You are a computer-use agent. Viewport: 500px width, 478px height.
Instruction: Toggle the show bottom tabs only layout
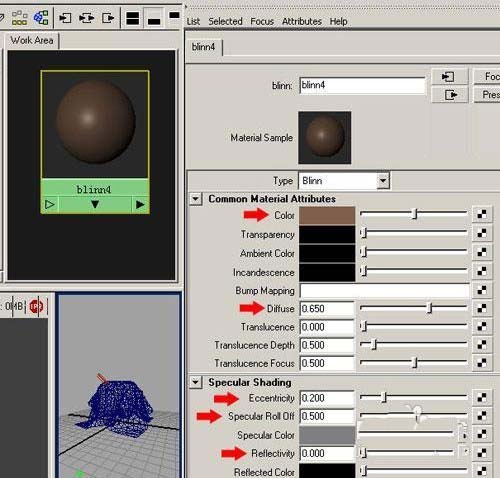(154, 18)
